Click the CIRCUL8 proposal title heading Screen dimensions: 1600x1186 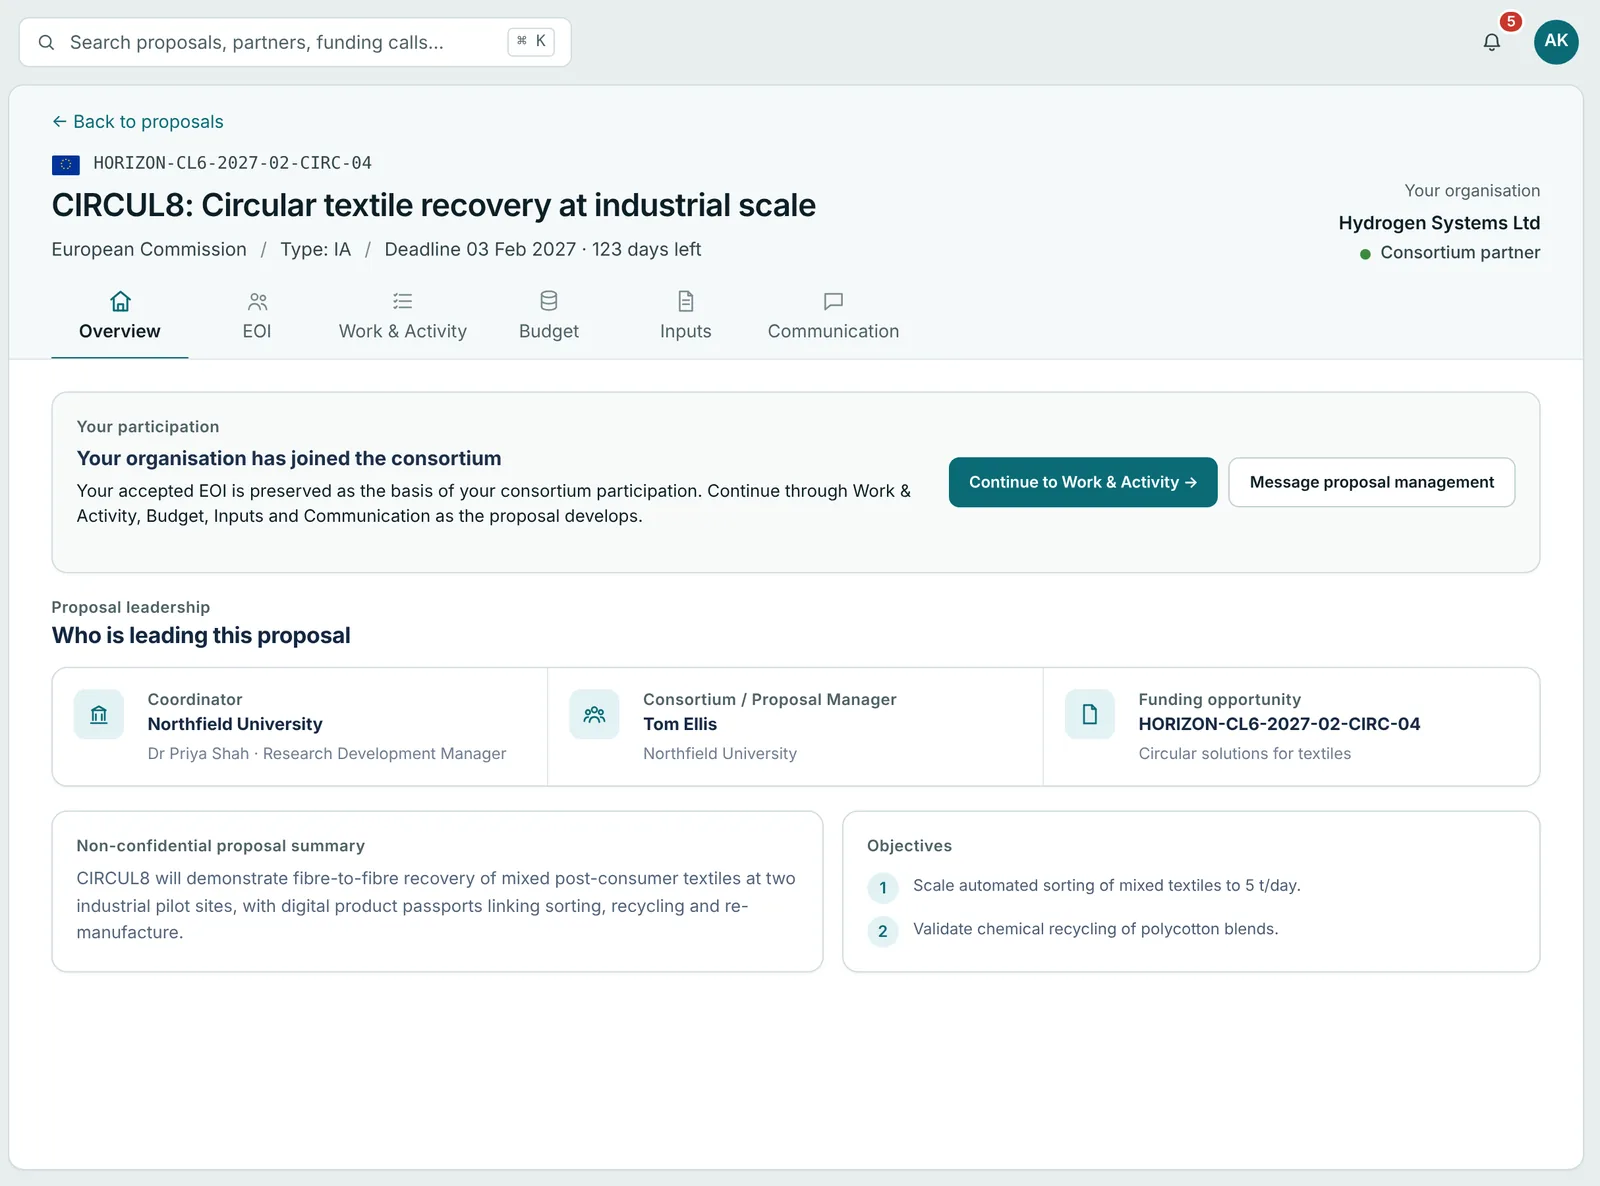(x=434, y=205)
